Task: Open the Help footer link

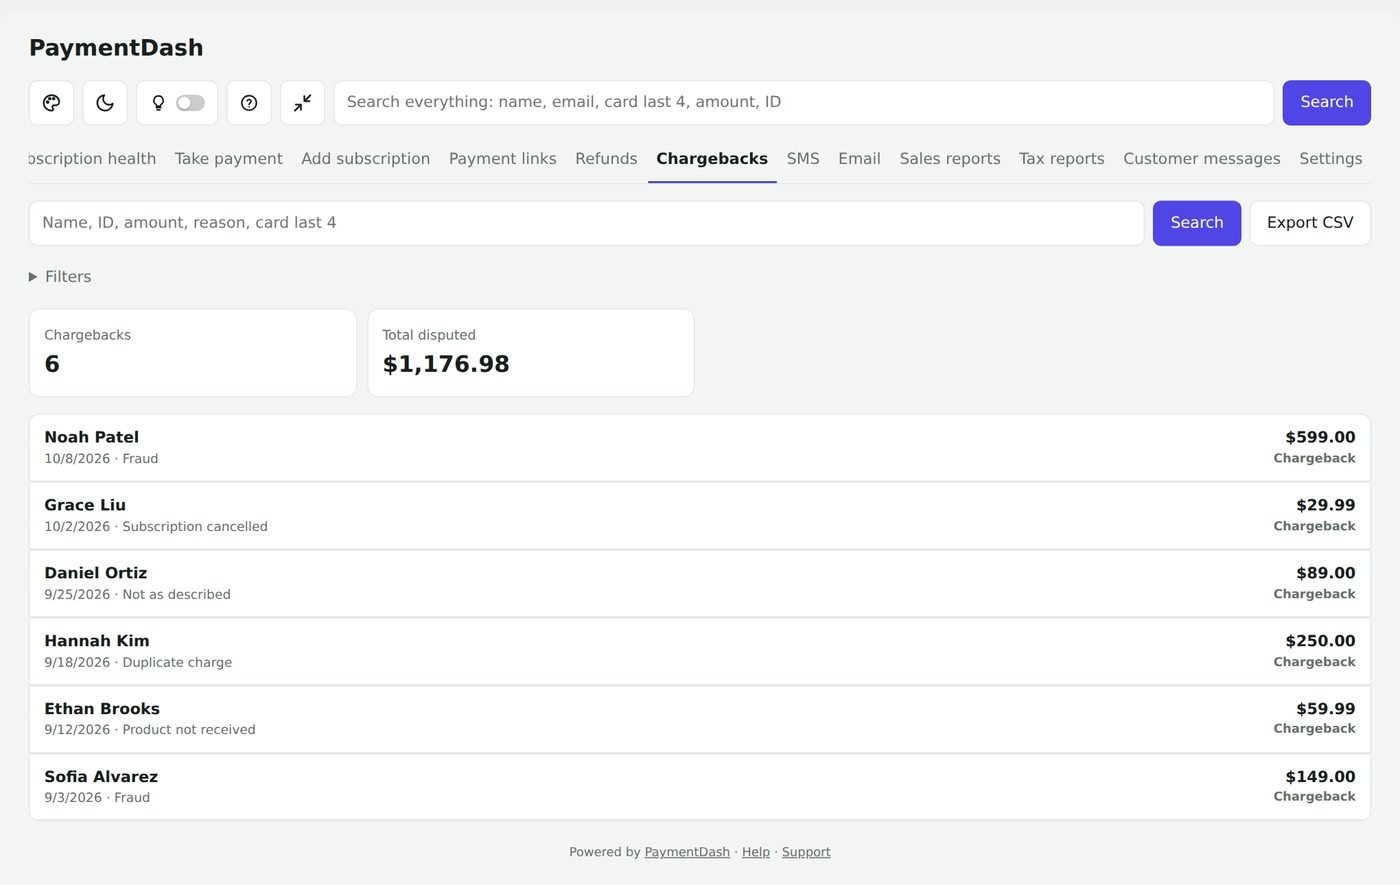Action: (756, 852)
